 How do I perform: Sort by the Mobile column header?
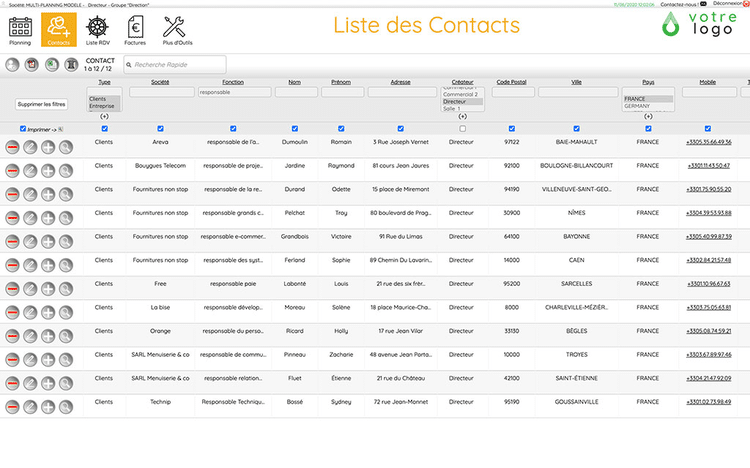(x=708, y=82)
